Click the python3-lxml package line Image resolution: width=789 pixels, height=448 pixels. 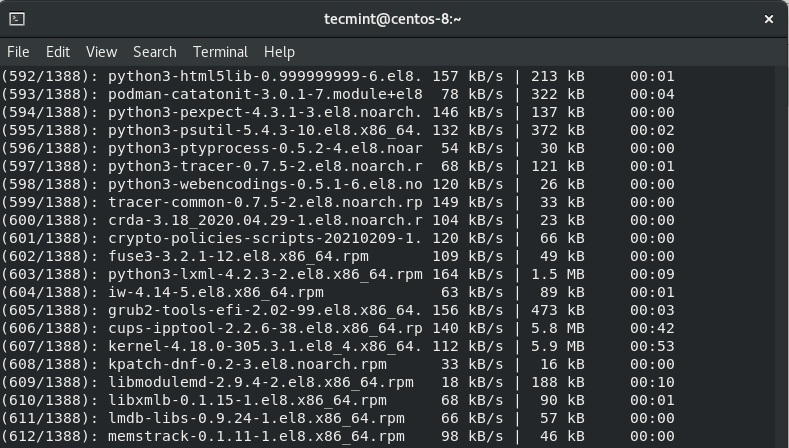(265, 274)
